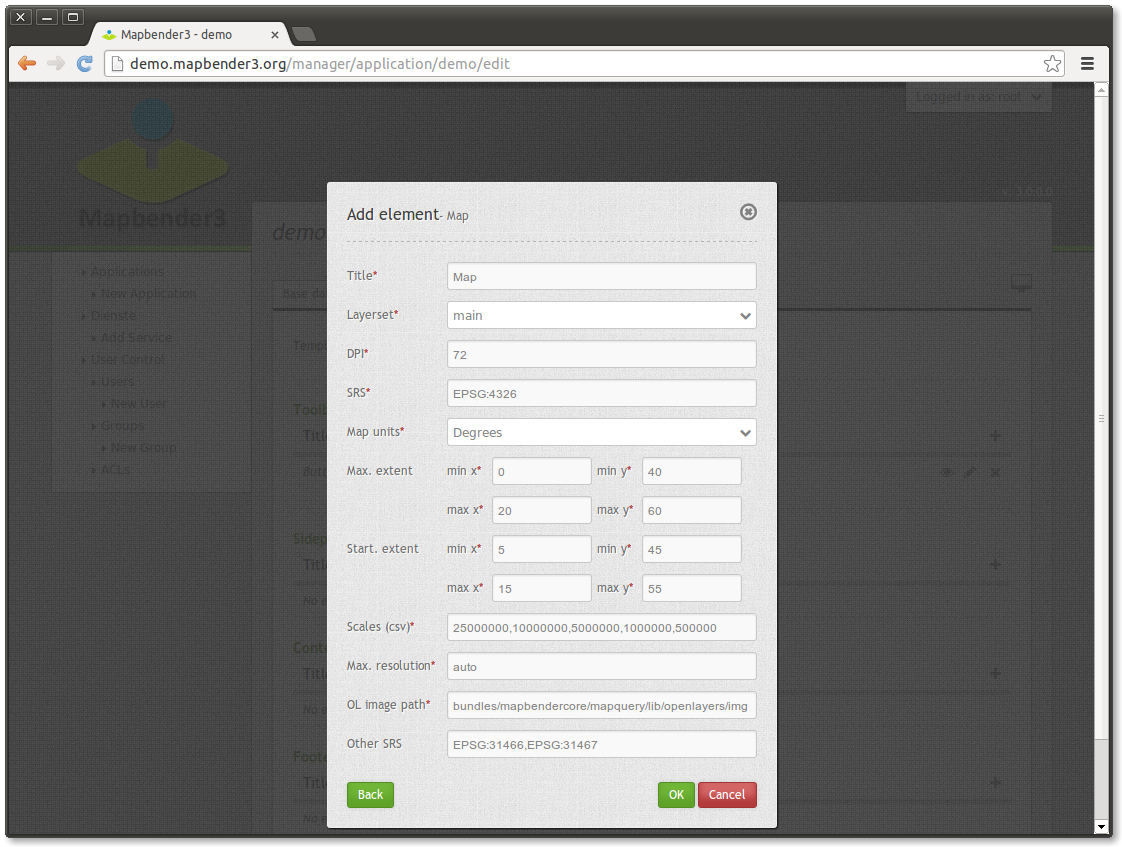Click the Scales (csv) input field
This screenshot has height=847, width=1122.
(x=601, y=627)
